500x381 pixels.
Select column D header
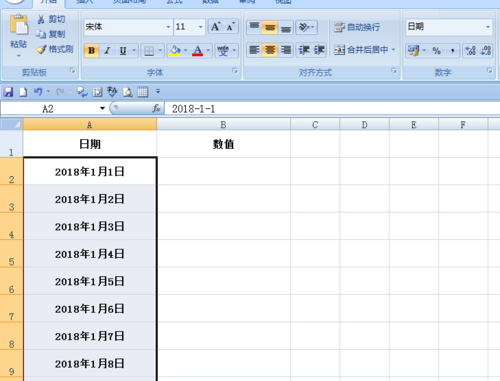click(x=364, y=125)
